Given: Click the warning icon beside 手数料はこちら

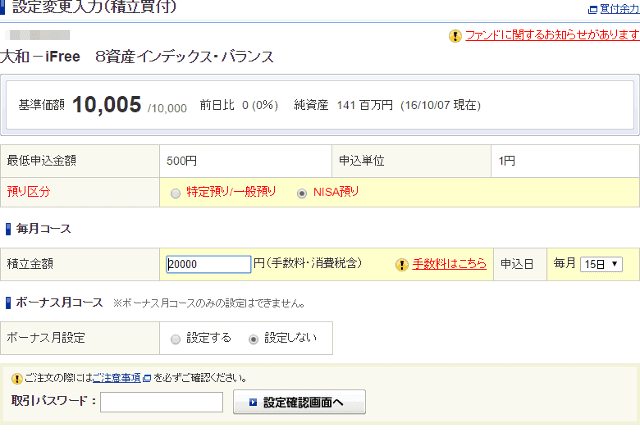Looking at the screenshot, I should (402, 265).
